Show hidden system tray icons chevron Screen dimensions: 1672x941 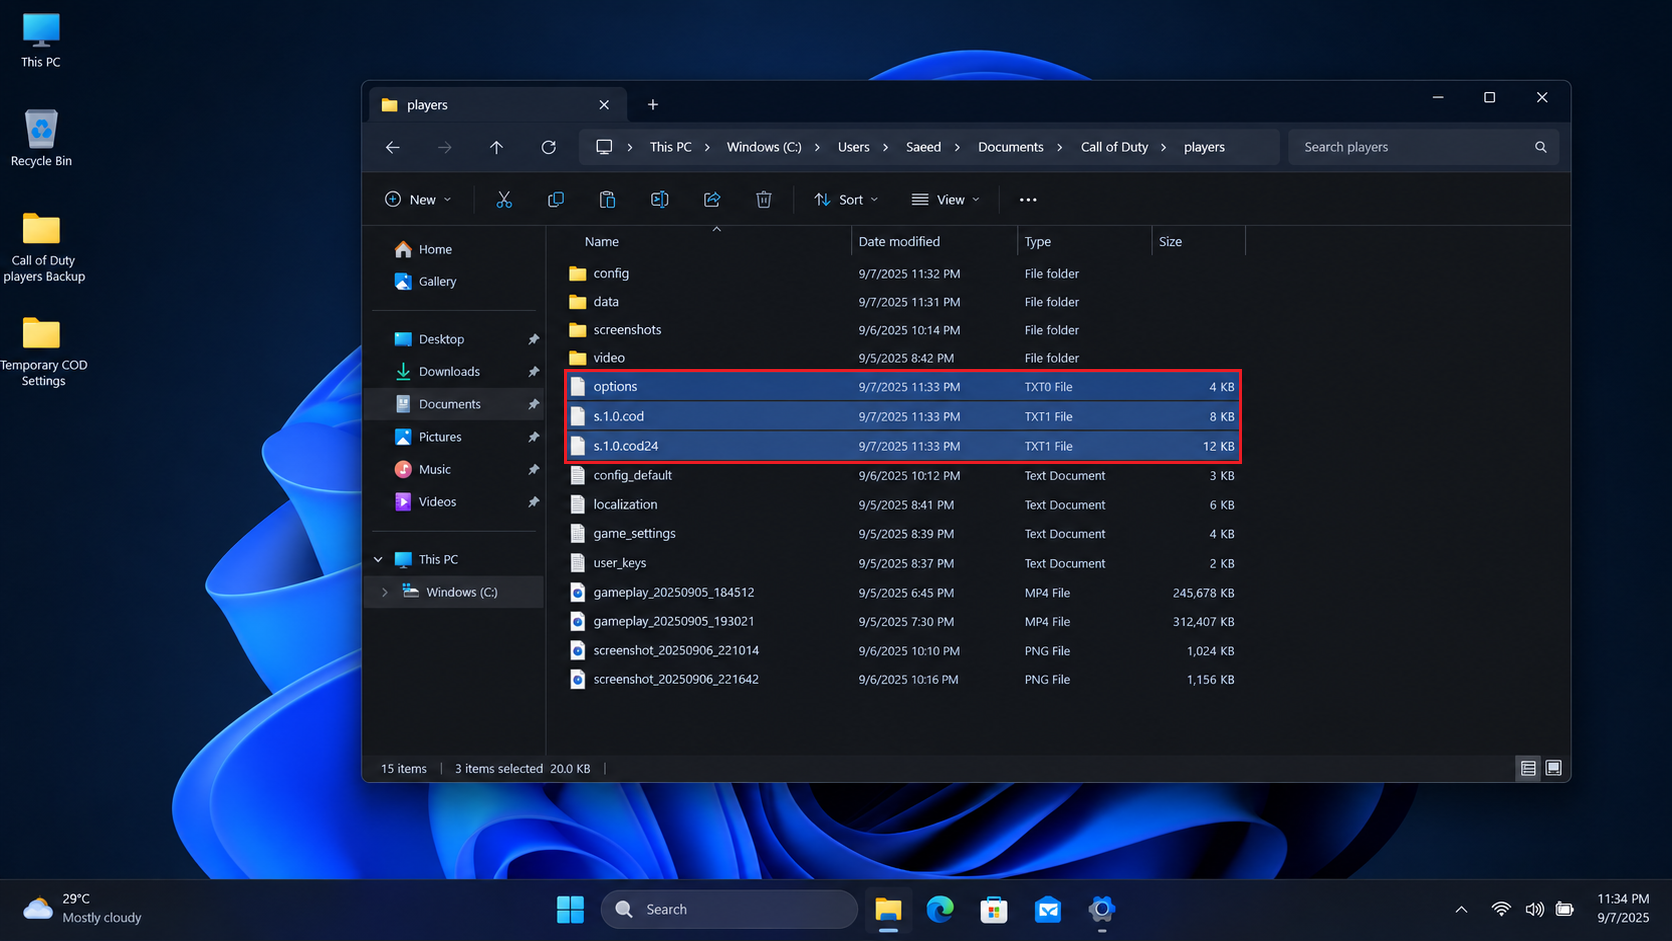[1461, 909]
